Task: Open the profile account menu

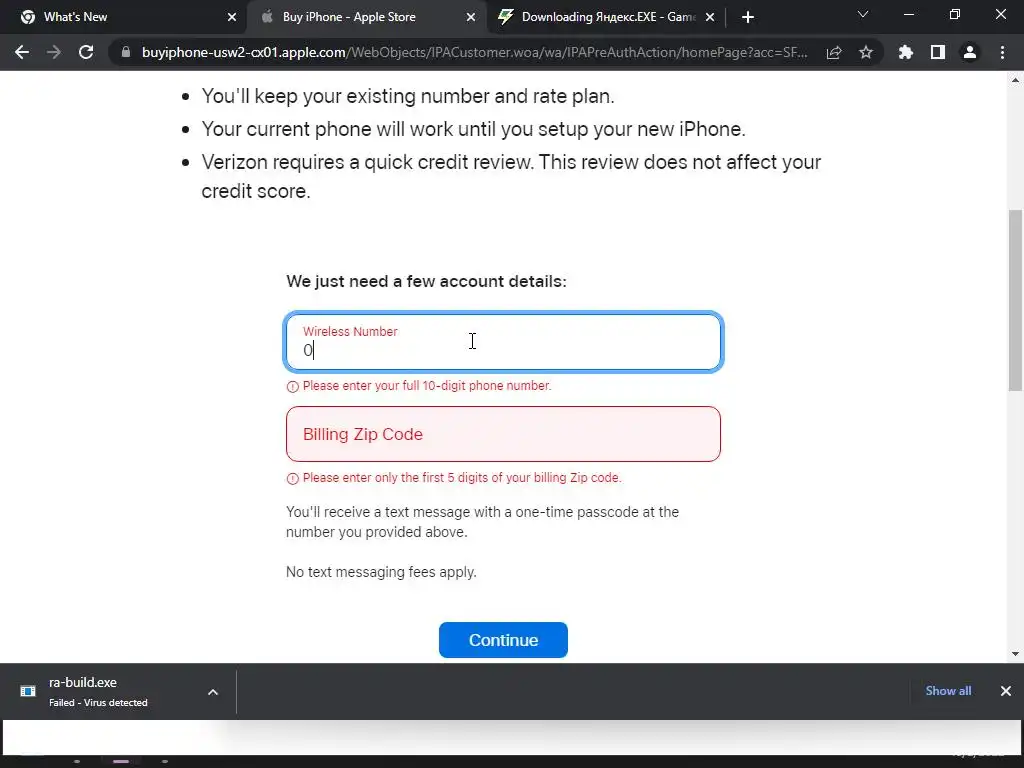Action: coord(970,52)
